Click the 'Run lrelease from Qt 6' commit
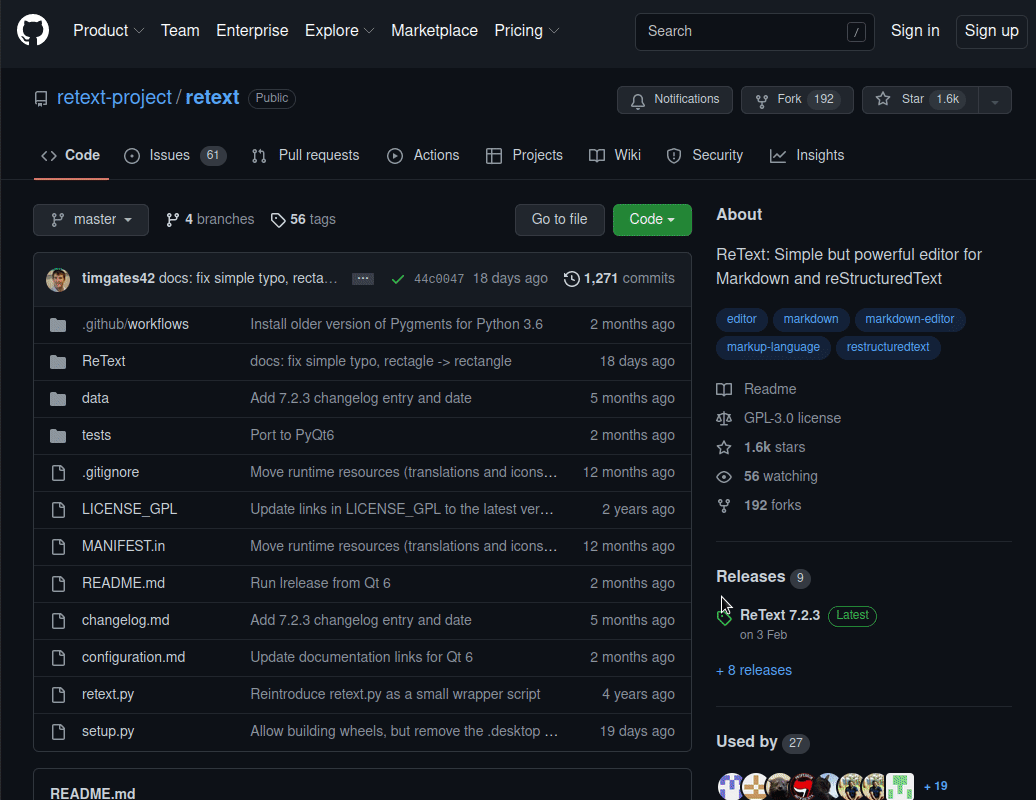This screenshot has width=1036, height=800. point(320,583)
